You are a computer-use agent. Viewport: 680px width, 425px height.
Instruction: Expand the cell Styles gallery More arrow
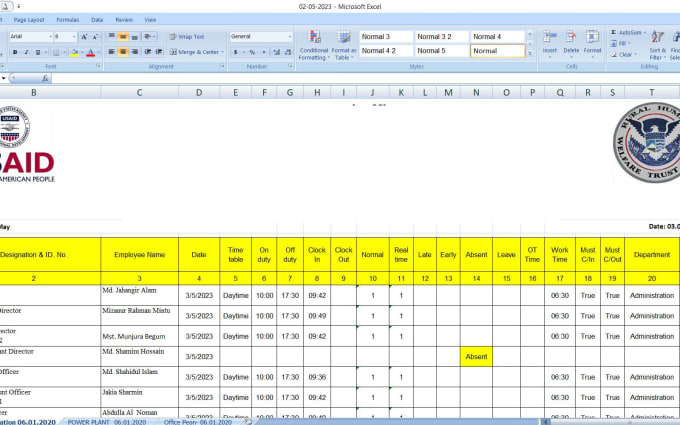(x=530, y=53)
